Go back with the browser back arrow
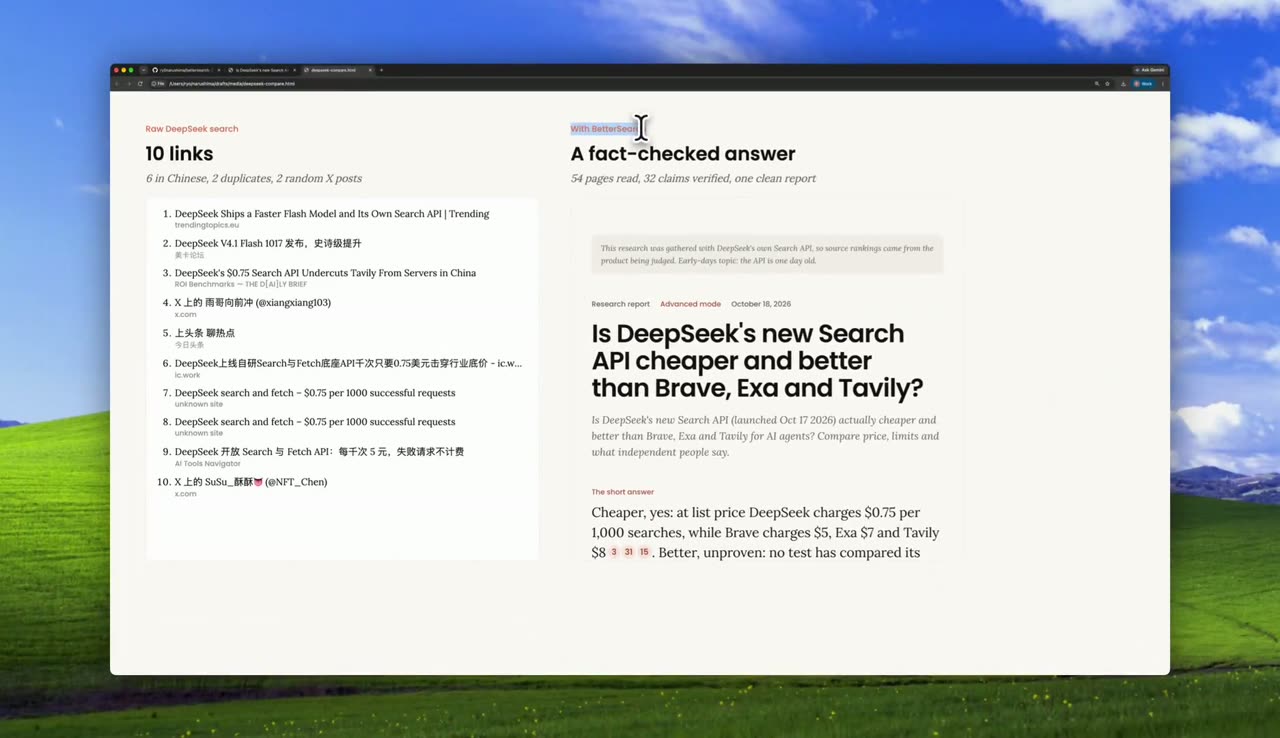This screenshot has width=1280, height=738. pos(117,84)
